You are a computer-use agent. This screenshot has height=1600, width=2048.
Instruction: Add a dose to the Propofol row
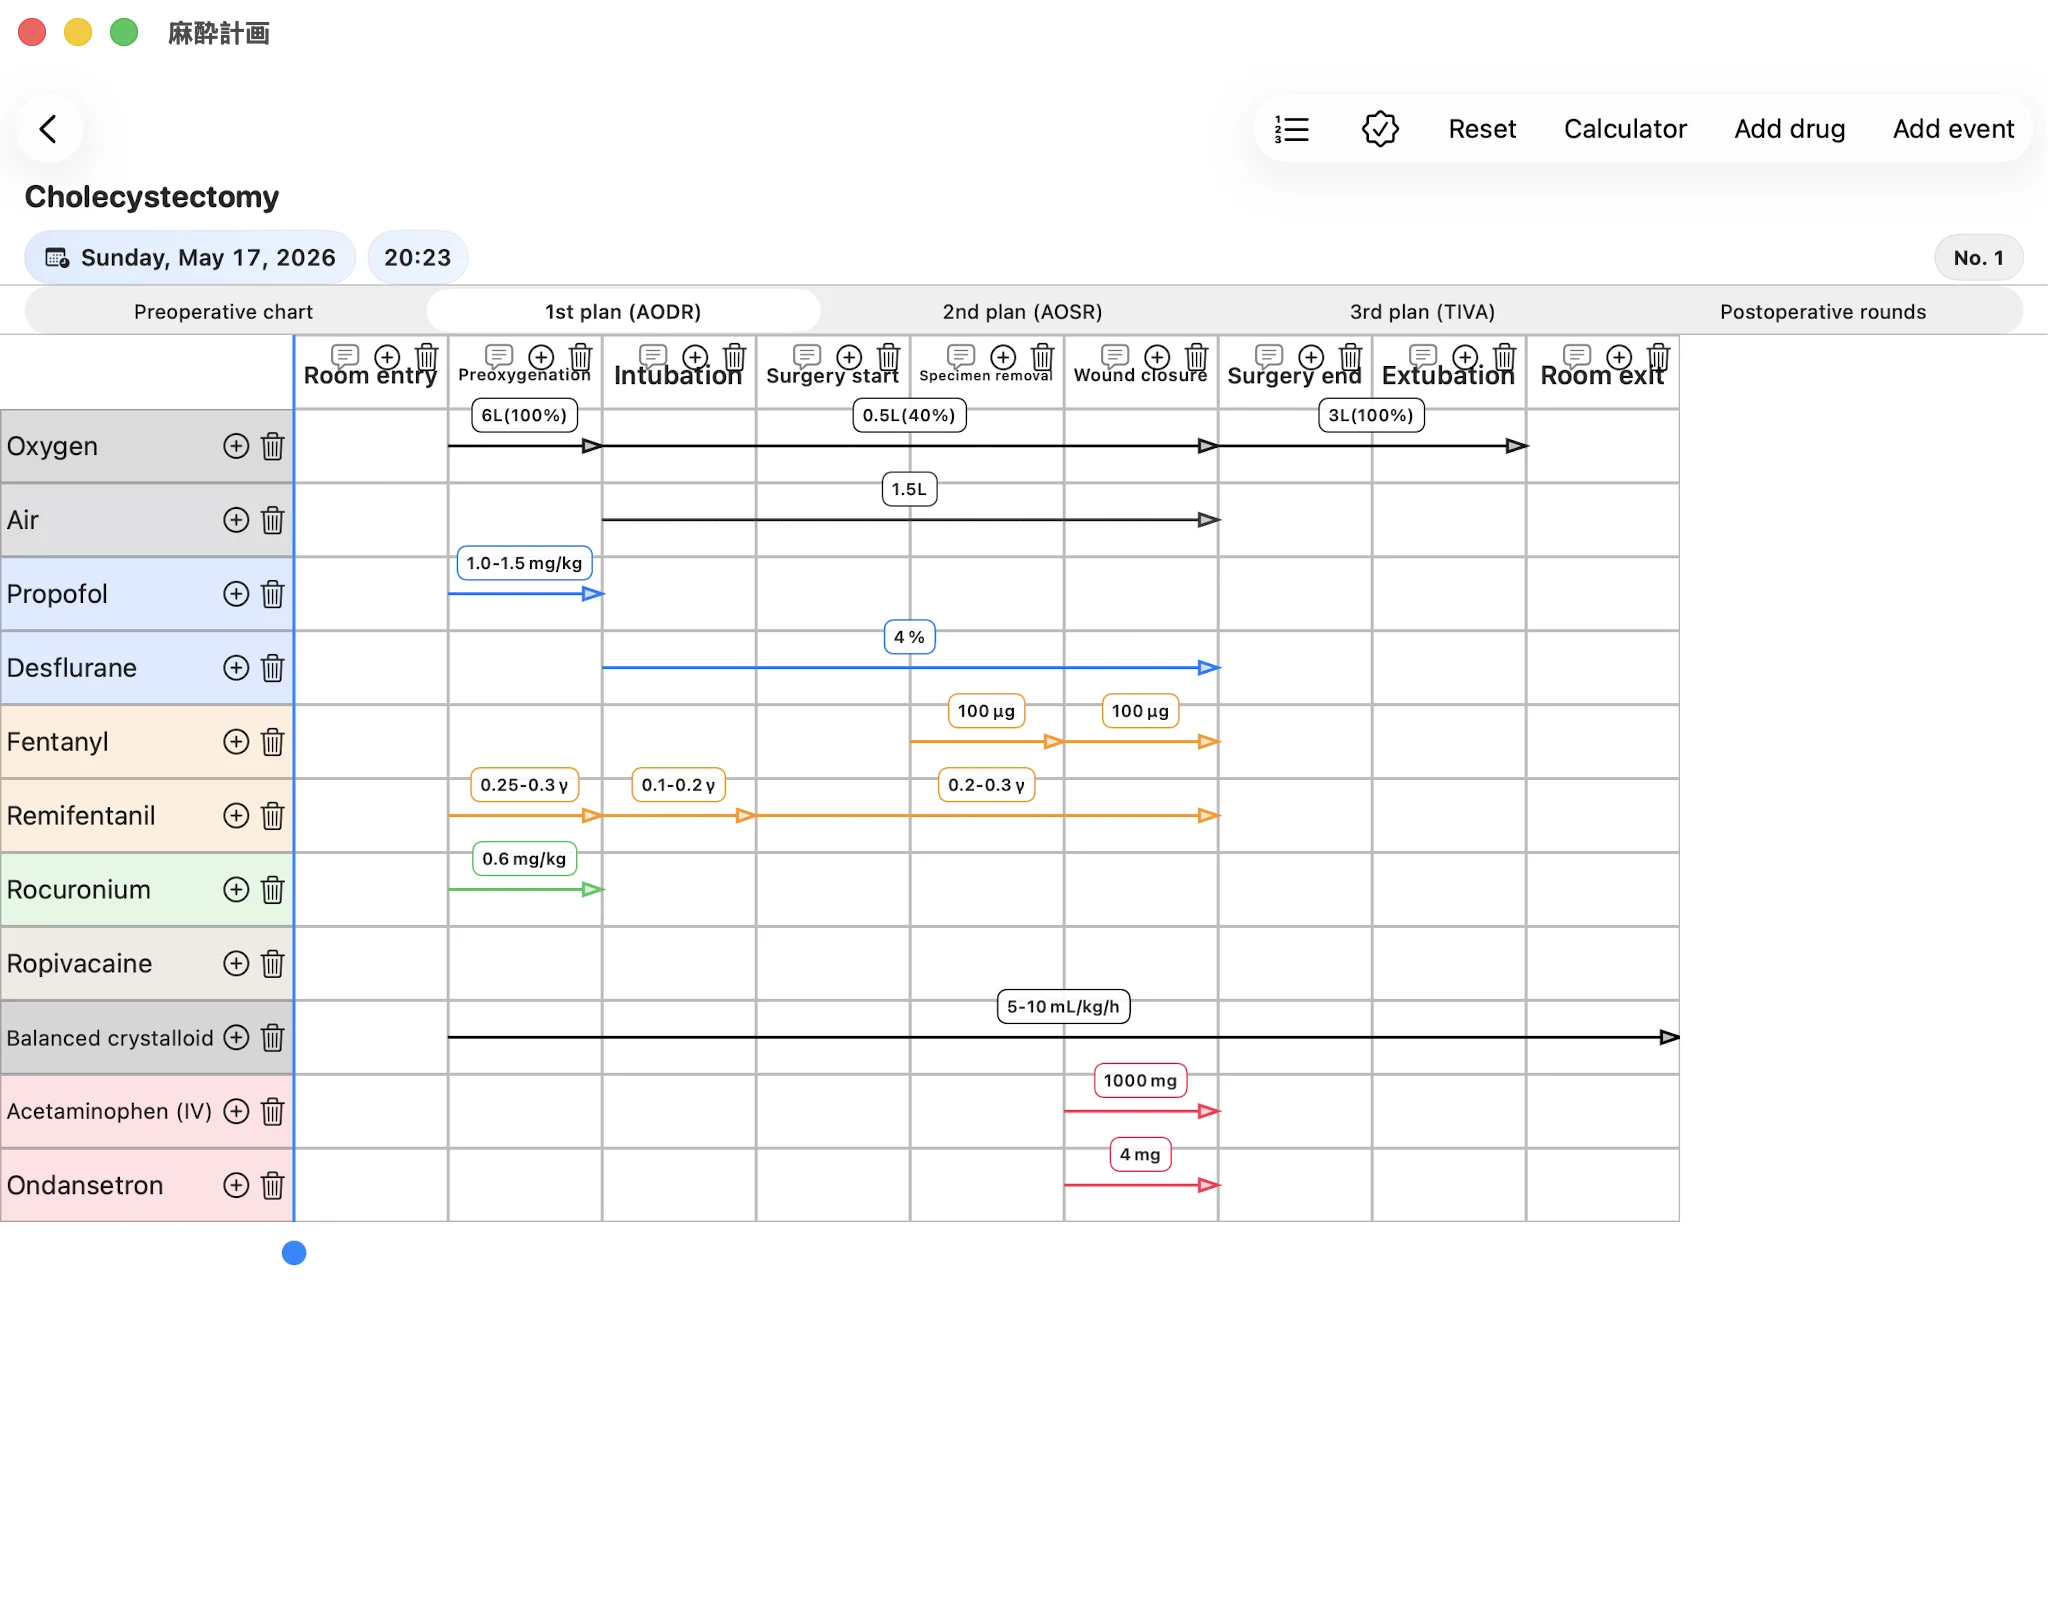coord(236,594)
